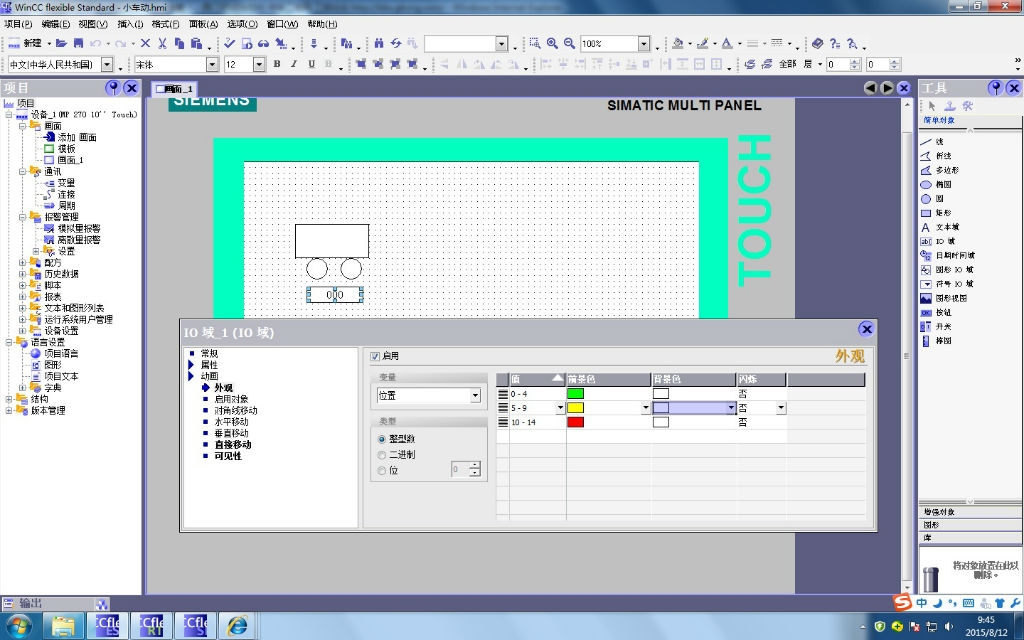Open the 插入(I) menu
Viewport: 1024px width, 640px height.
click(130, 24)
